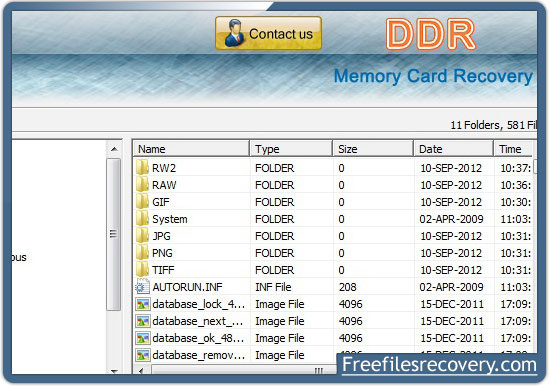Image resolution: width=550 pixels, height=386 pixels.
Task: Open the RW2 folder icon
Action: pyautogui.click(x=142, y=168)
